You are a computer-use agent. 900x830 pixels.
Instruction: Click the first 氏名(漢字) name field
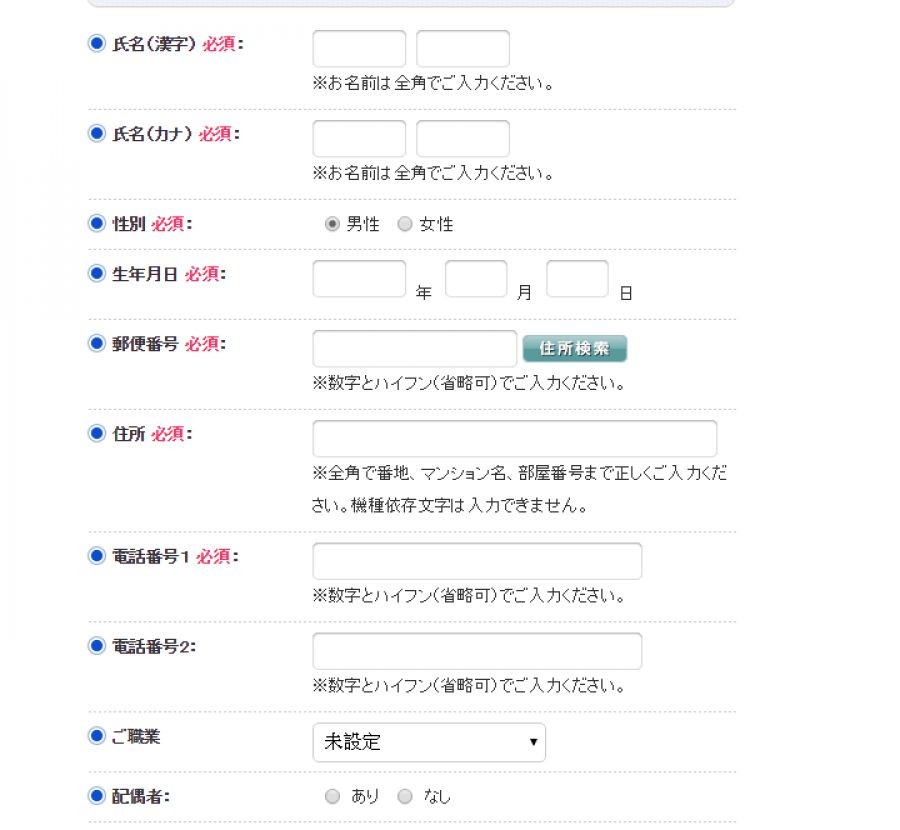pyautogui.click(x=359, y=49)
